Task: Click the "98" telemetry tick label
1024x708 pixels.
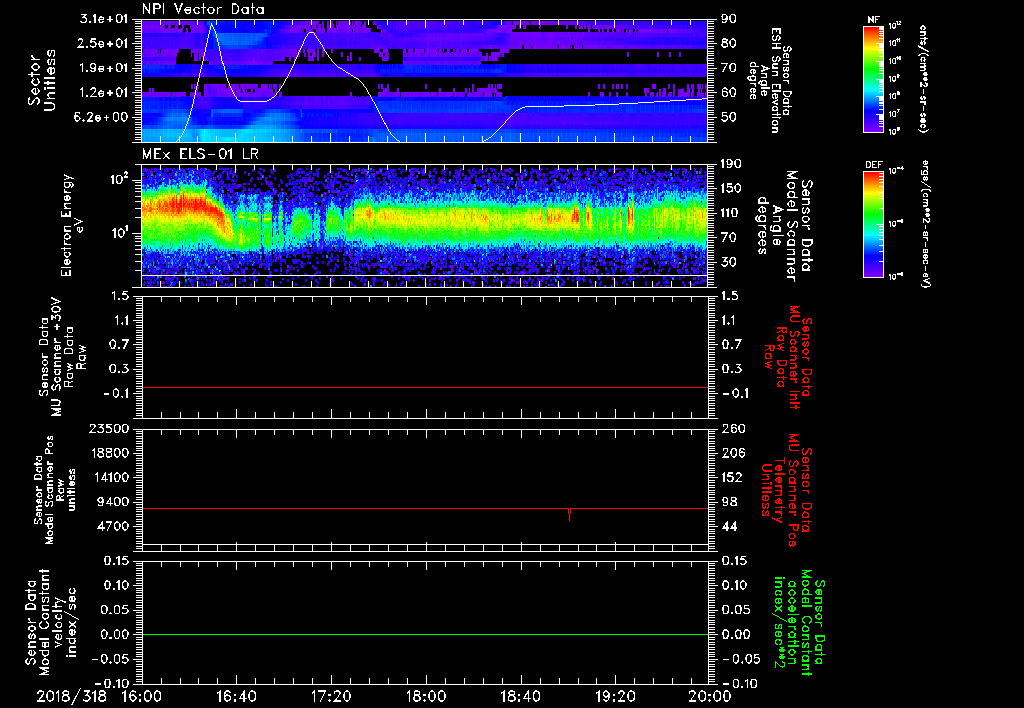Action: [729, 502]
